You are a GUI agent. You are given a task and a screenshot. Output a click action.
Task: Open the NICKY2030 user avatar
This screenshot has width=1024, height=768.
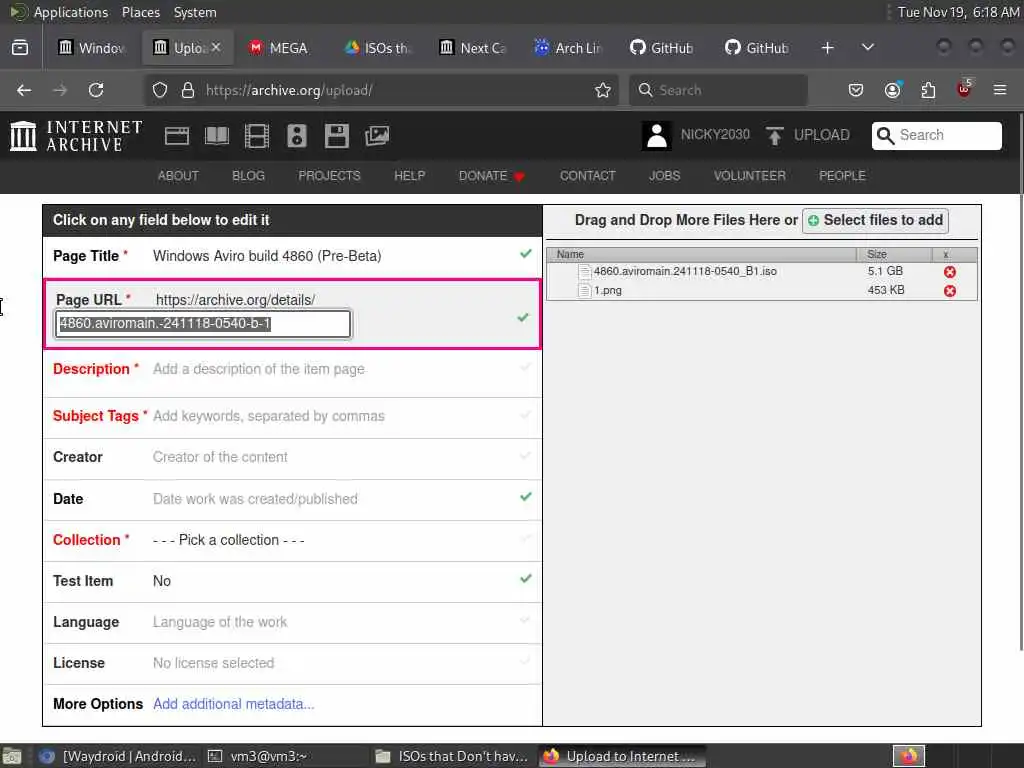656,136
